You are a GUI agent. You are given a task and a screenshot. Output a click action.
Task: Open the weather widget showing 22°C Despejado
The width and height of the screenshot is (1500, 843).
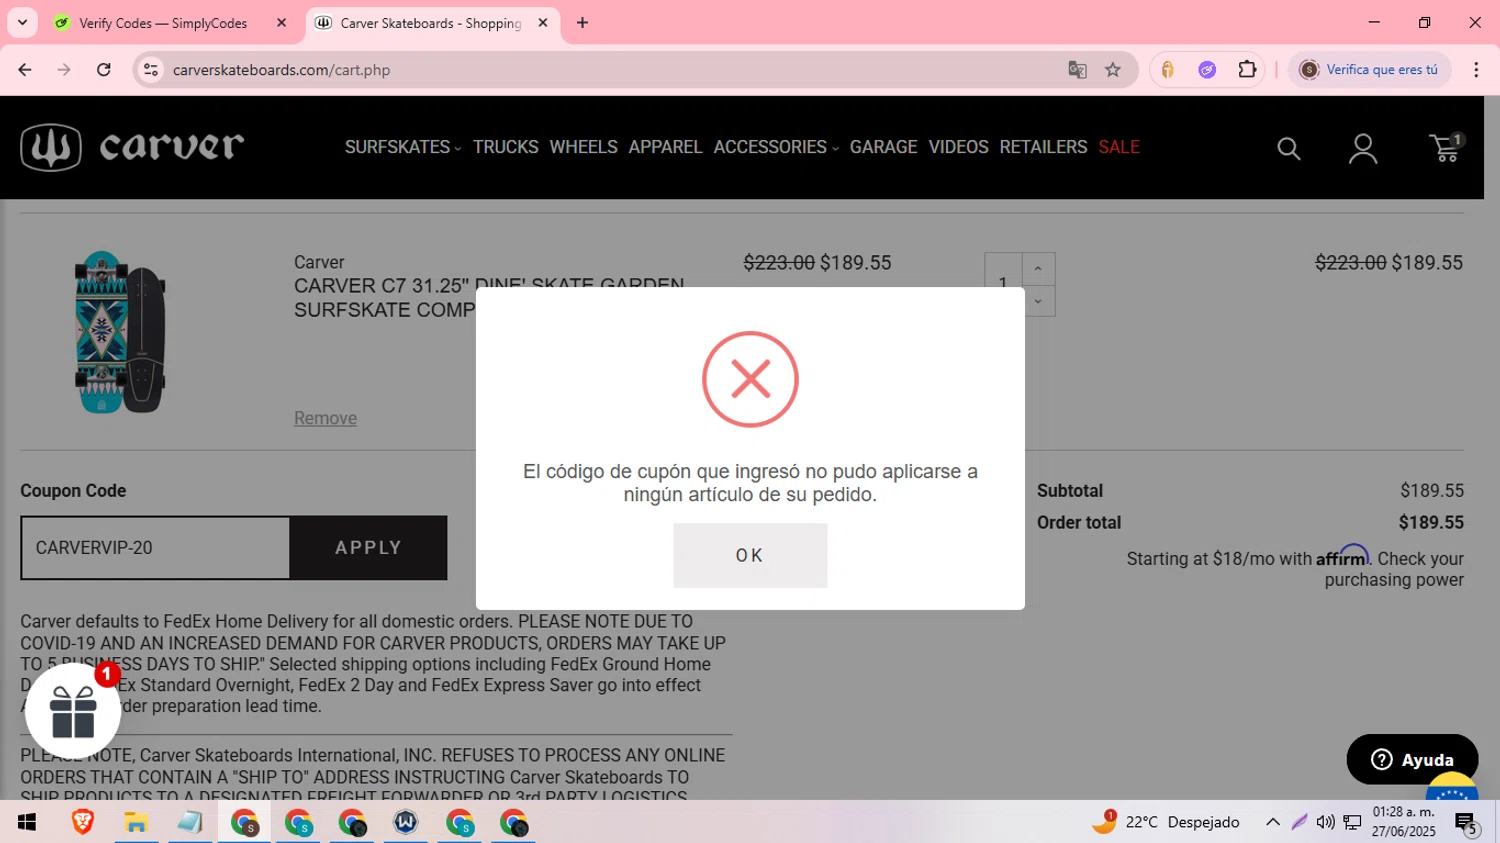[1166, 822]
